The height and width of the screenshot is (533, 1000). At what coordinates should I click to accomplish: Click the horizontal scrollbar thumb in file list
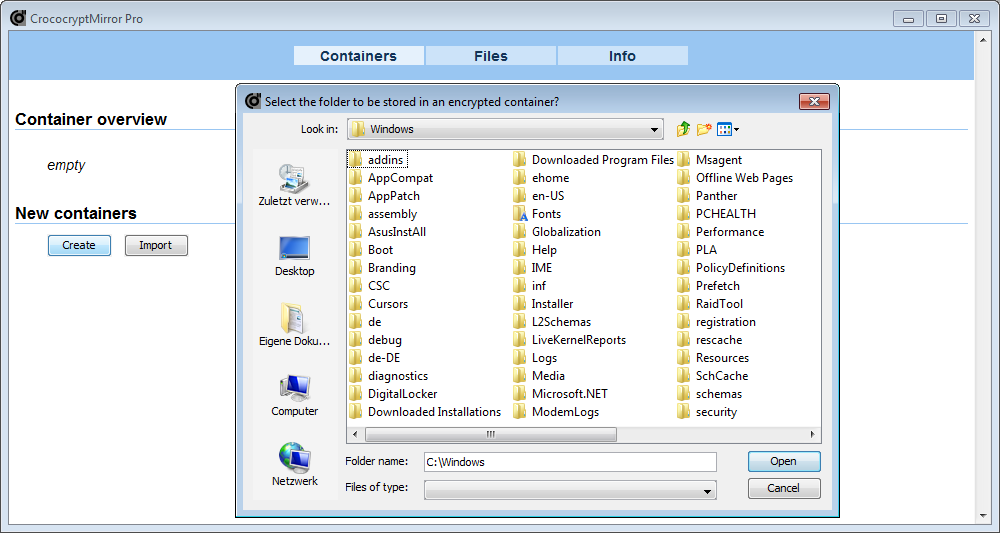tap(490, 434)
